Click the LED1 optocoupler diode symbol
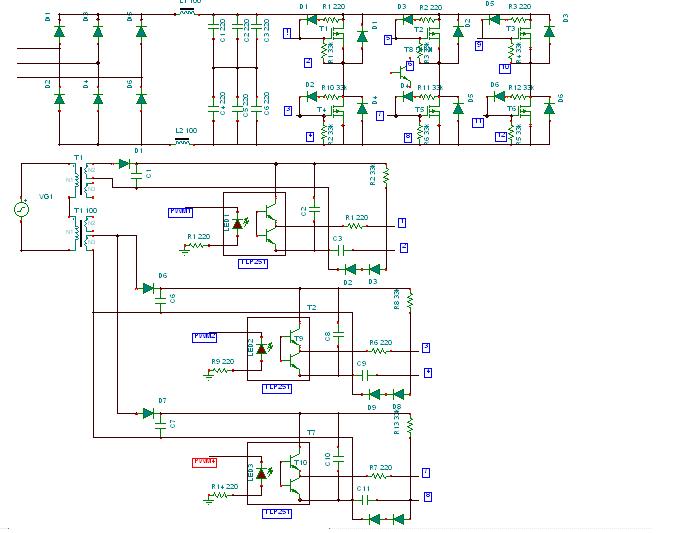 pyautogui.click(x=238, y=224)
